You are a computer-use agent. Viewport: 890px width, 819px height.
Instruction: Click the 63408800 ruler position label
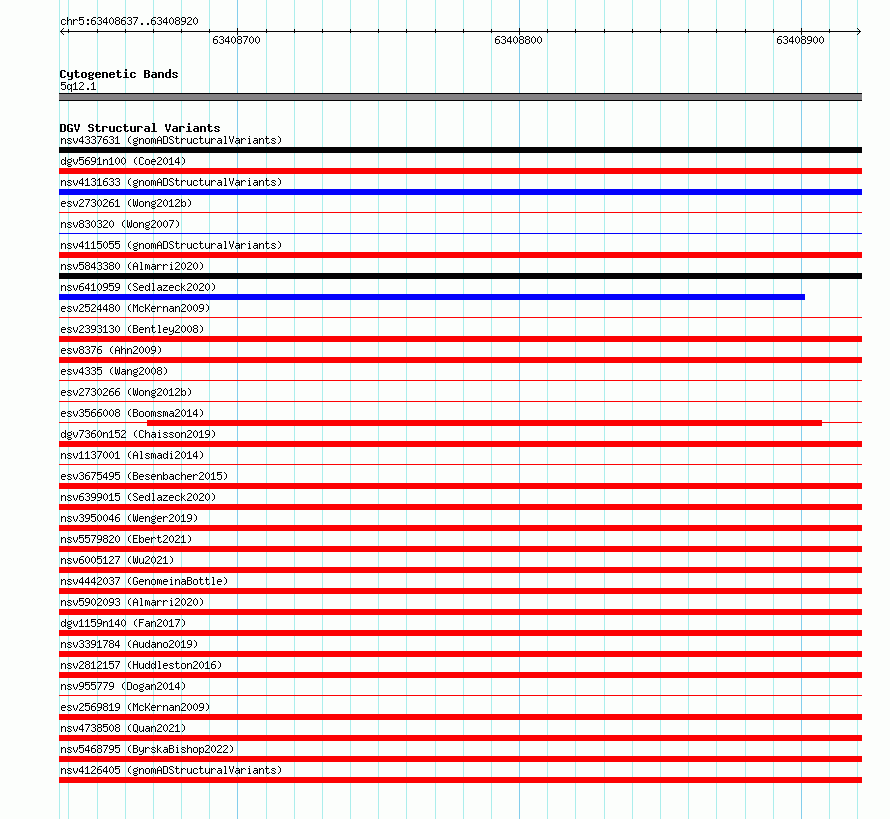(x=518, y=40)
